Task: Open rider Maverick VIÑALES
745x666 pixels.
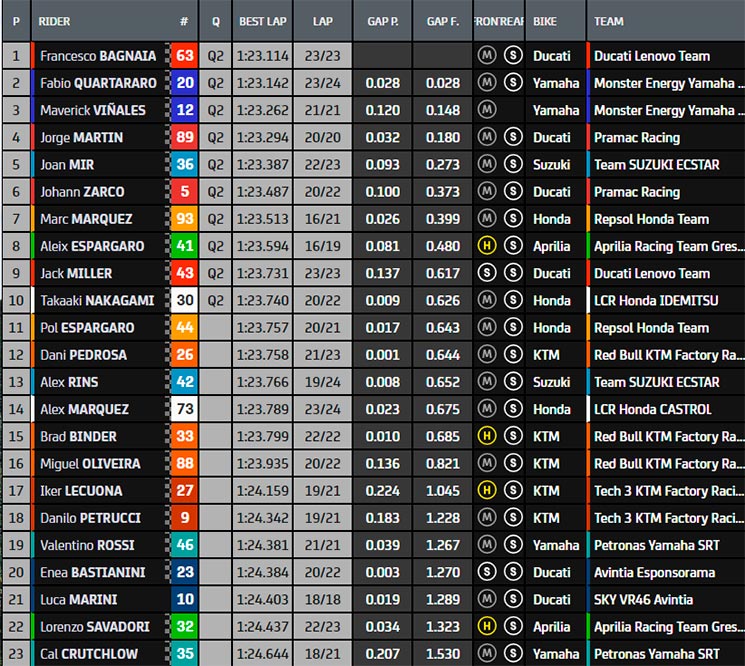Action: 93,110
